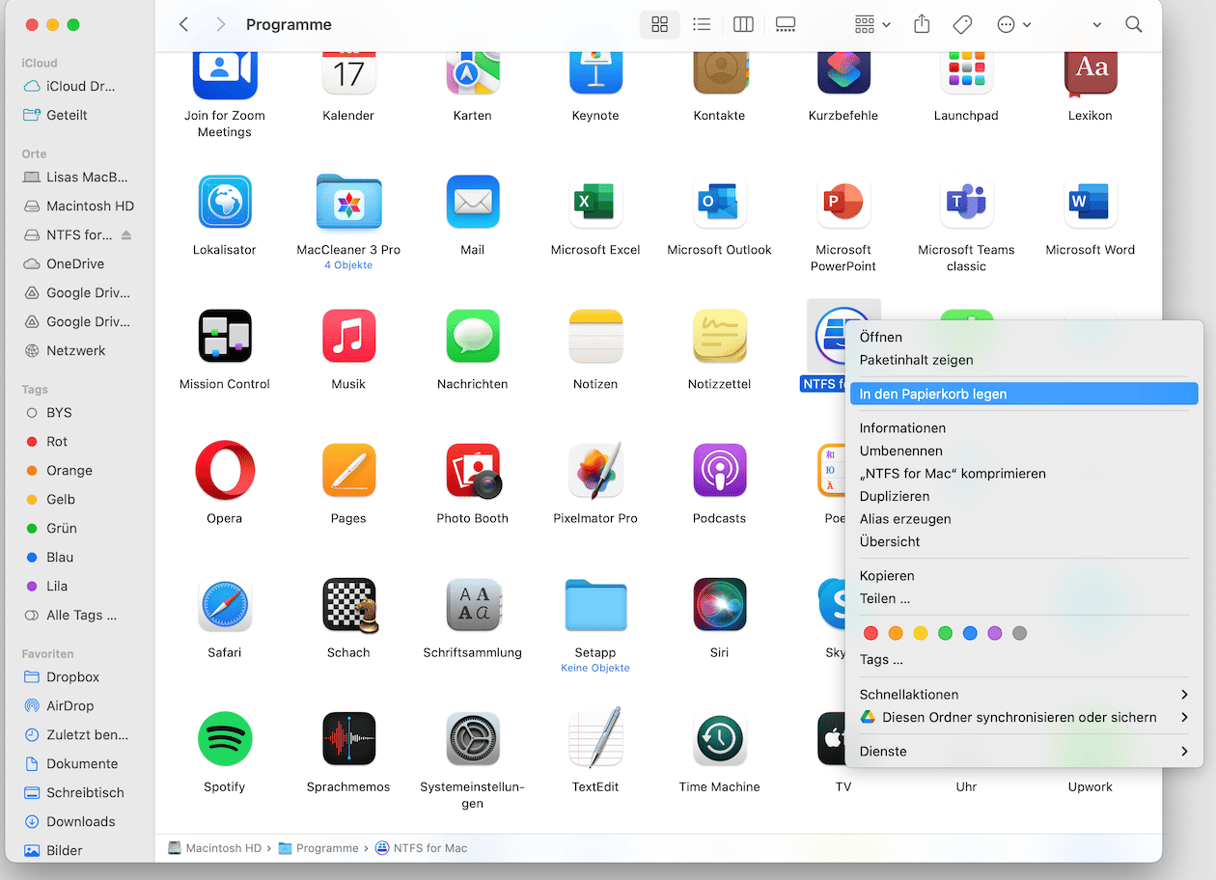
Task: Select the Microsoft PowerPoint app icon
Action: (x=843, y=203)
